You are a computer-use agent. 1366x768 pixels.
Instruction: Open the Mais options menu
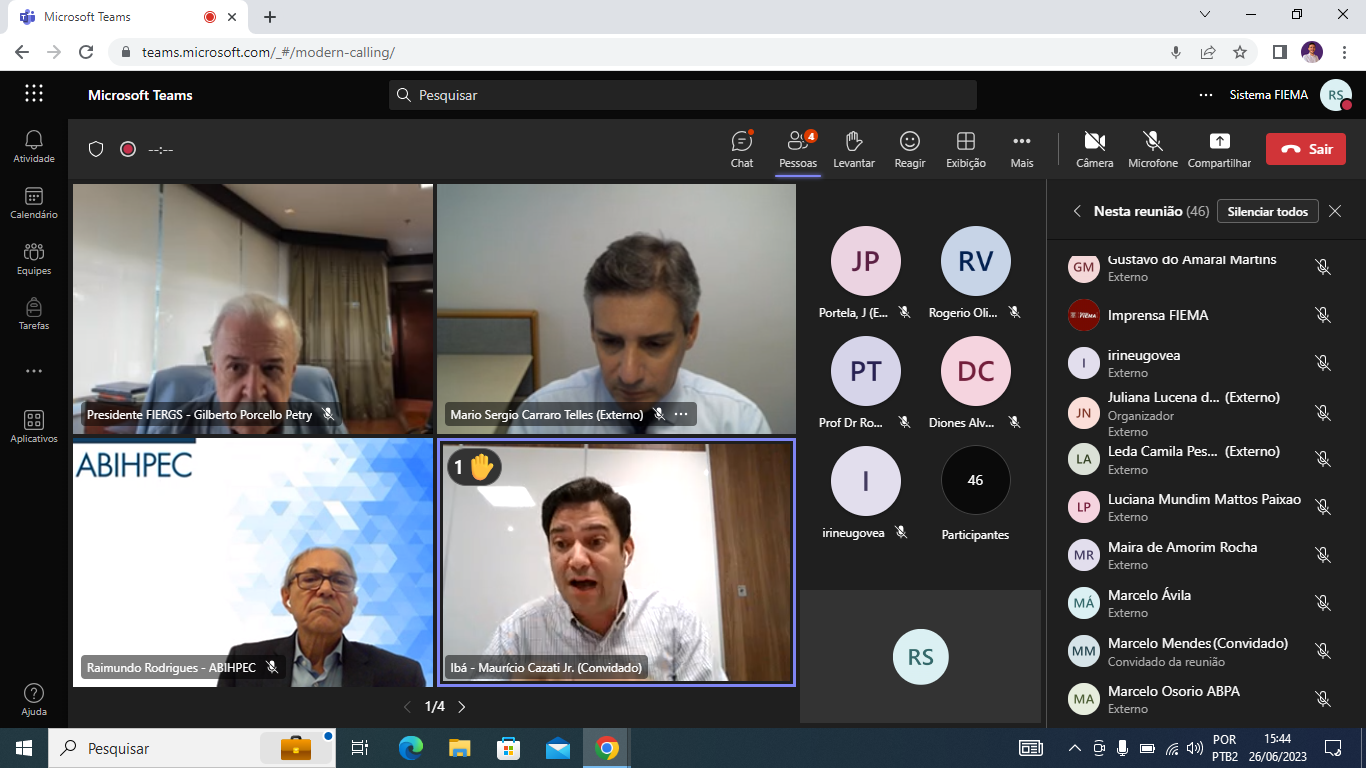(1022, 149)
